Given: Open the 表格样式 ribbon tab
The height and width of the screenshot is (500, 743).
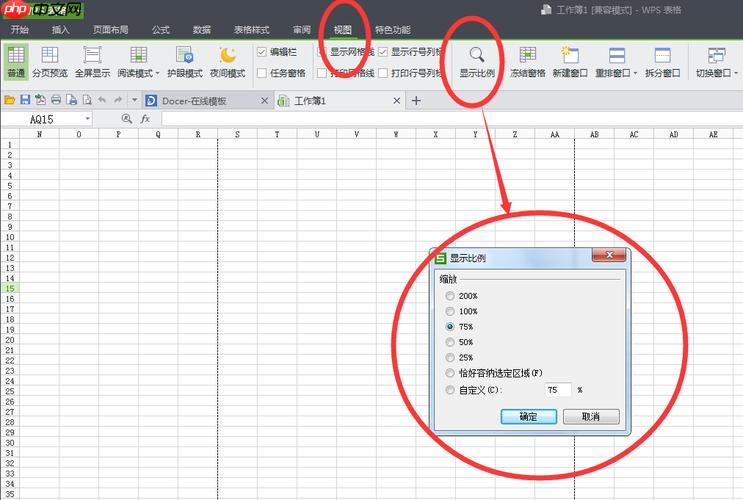Looking at the screenshot, I should [x=252, y=30].
